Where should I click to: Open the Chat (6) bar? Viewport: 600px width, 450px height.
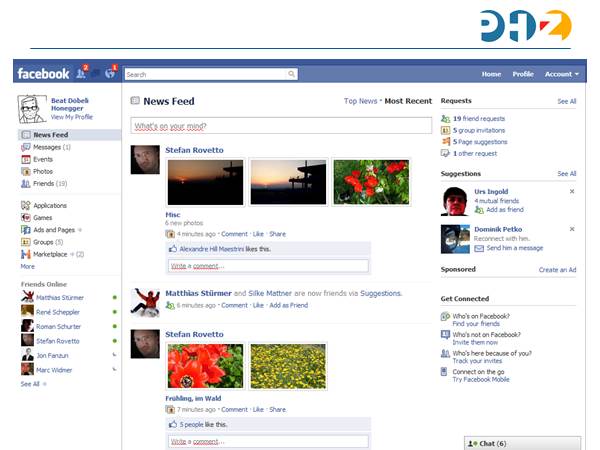tap(522, 443)
